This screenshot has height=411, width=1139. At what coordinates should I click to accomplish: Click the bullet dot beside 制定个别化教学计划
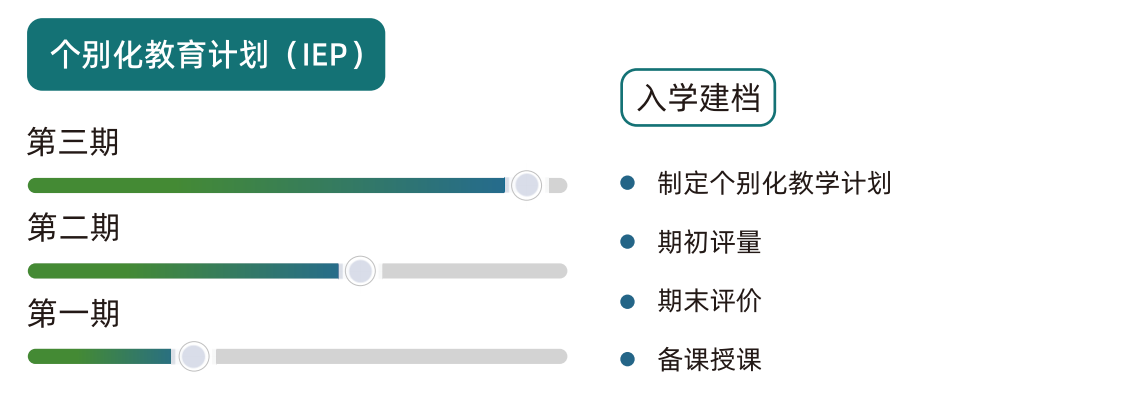[x=628, y=183]
